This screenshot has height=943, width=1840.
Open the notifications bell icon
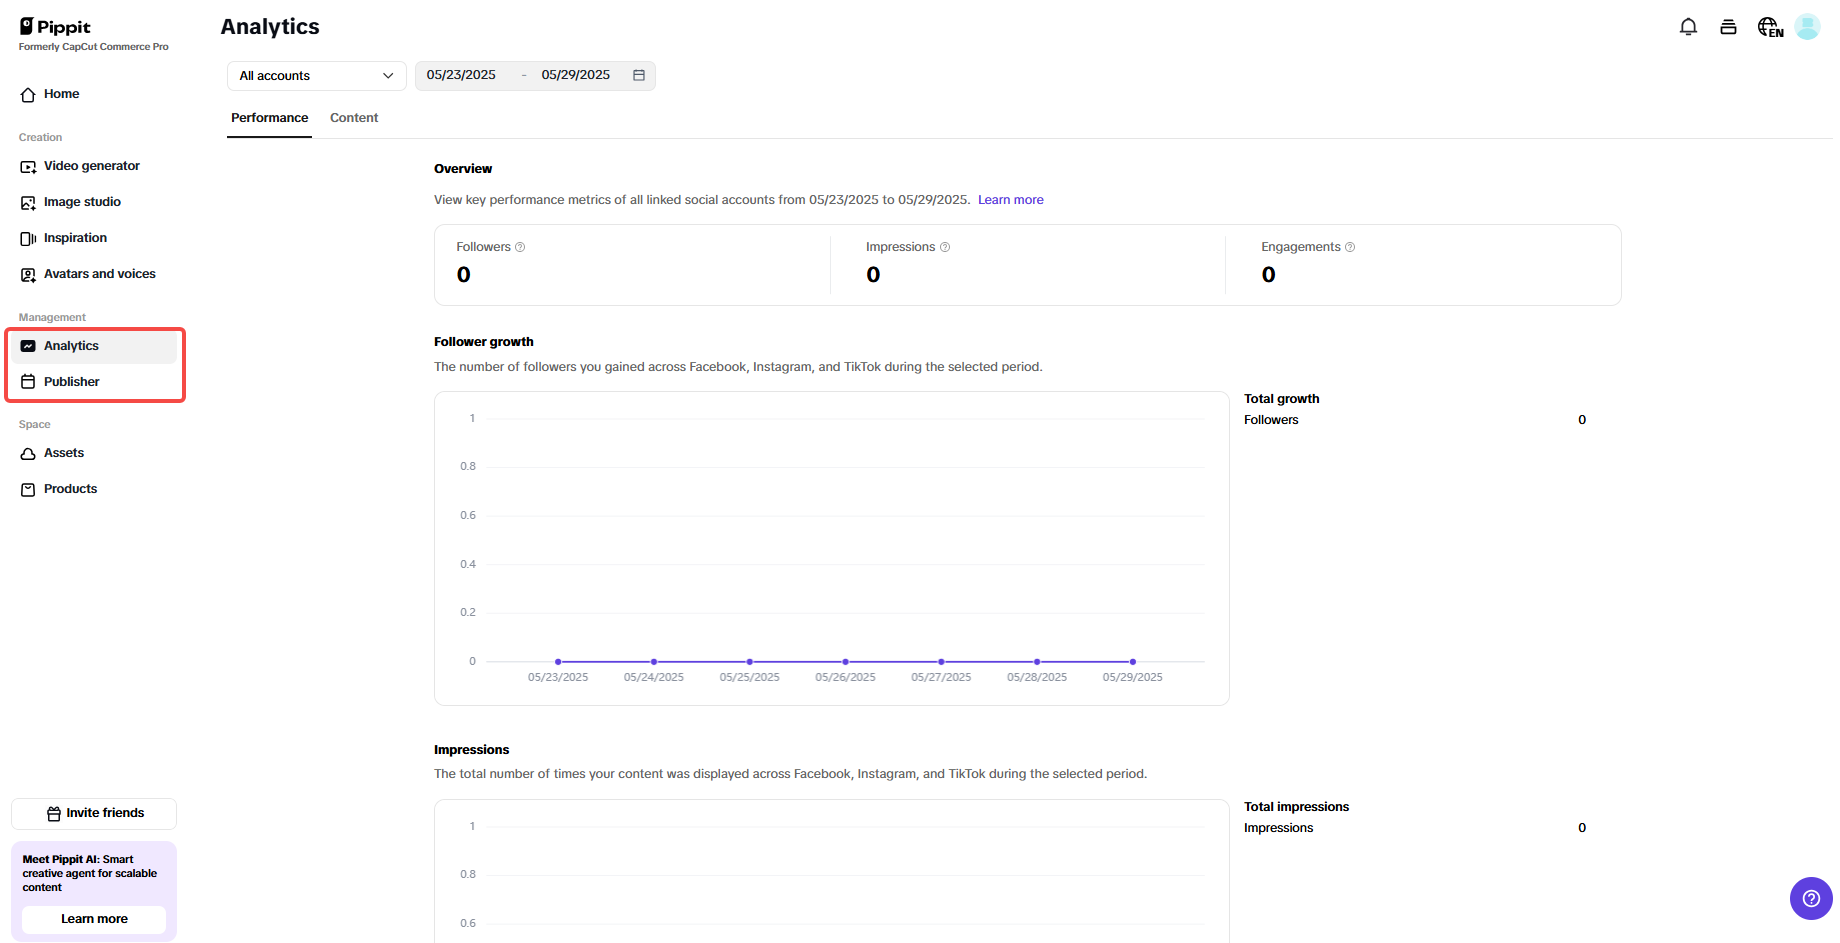tap(1688, 27)
